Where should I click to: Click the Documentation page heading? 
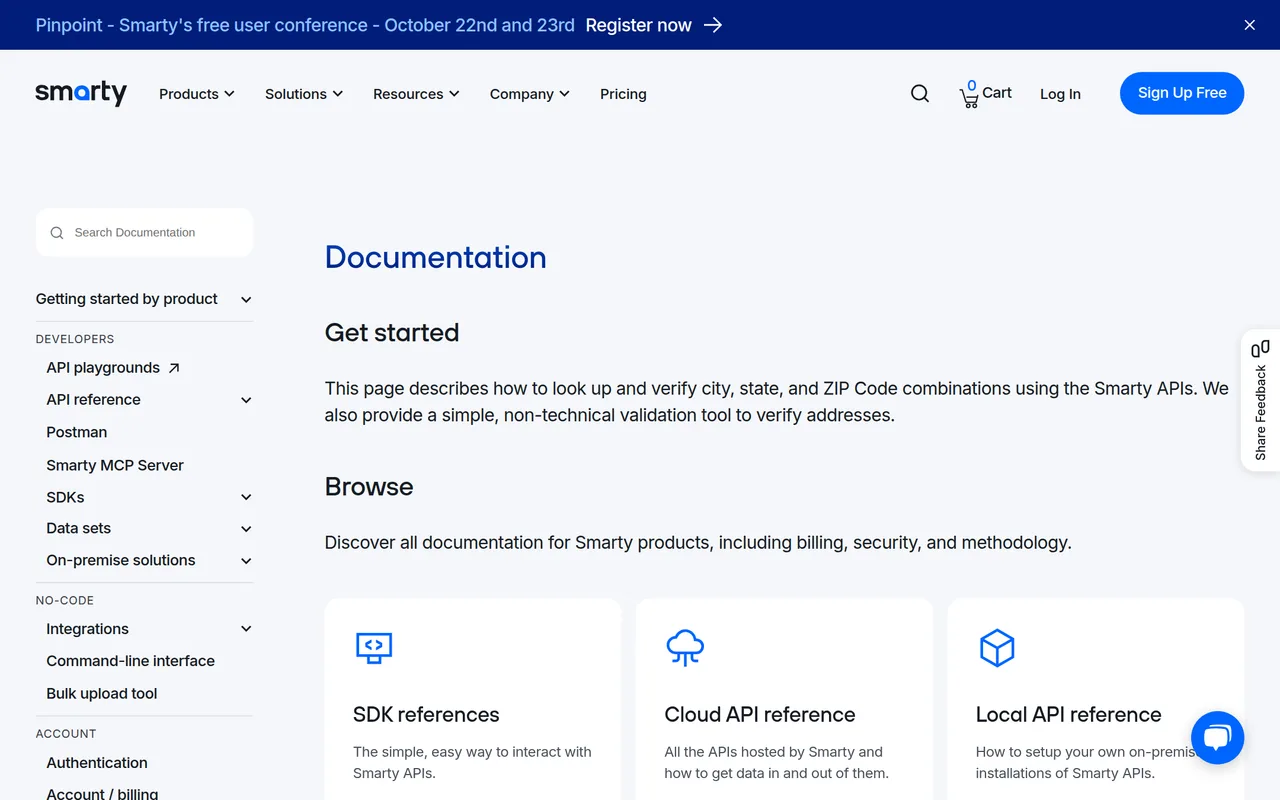click(436, 257)
